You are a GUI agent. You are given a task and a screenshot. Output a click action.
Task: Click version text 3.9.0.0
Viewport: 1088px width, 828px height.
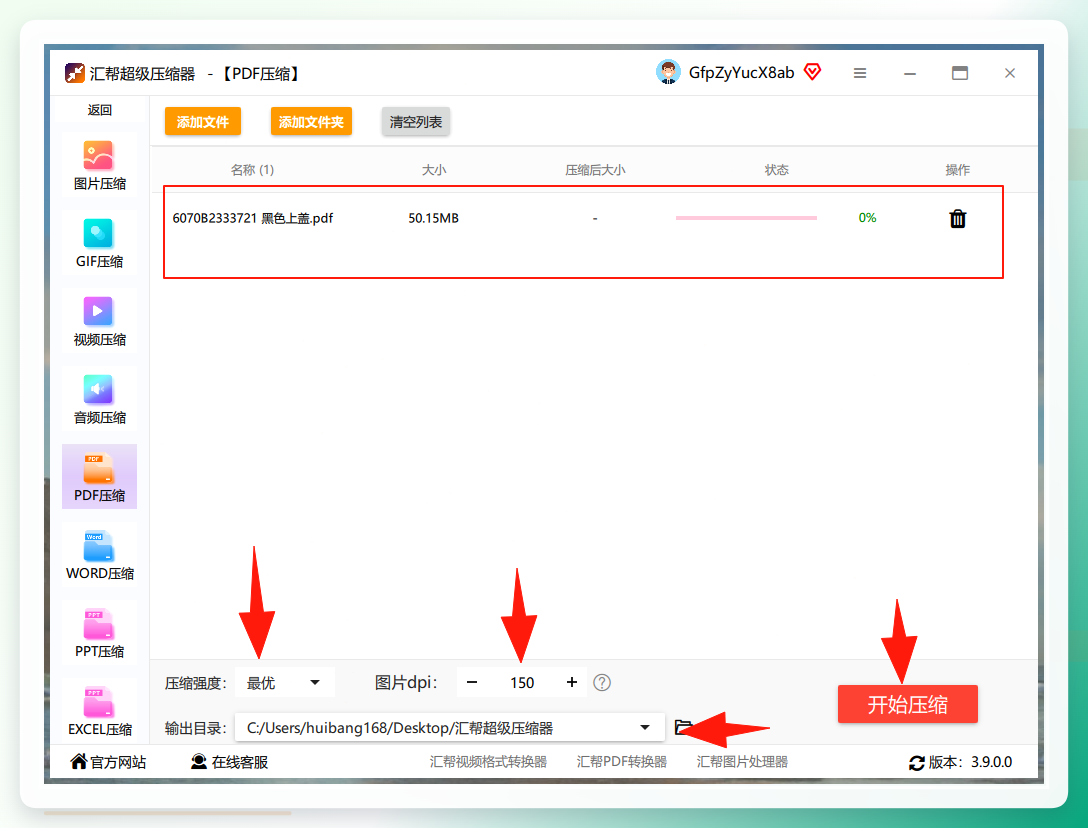pyautogui.click(x=992, y=762)
